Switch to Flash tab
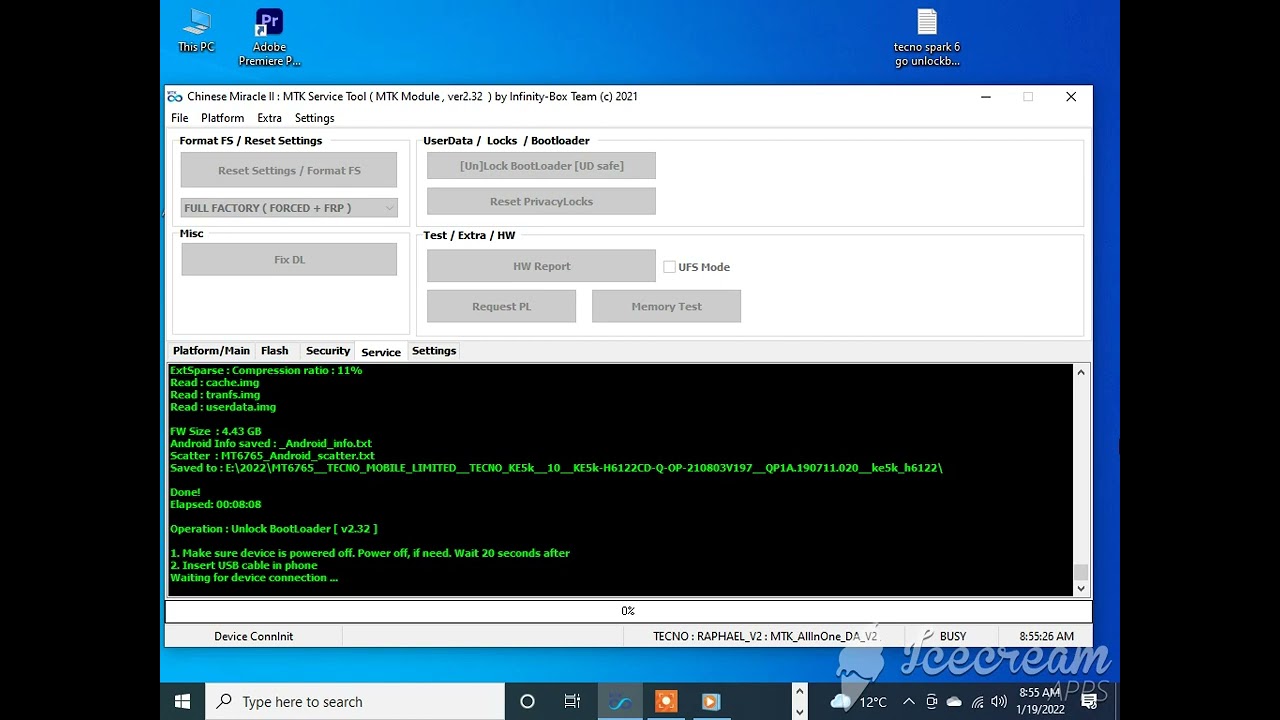The height and width of the screenshot is (720, 1280). (x=275, y=351)
